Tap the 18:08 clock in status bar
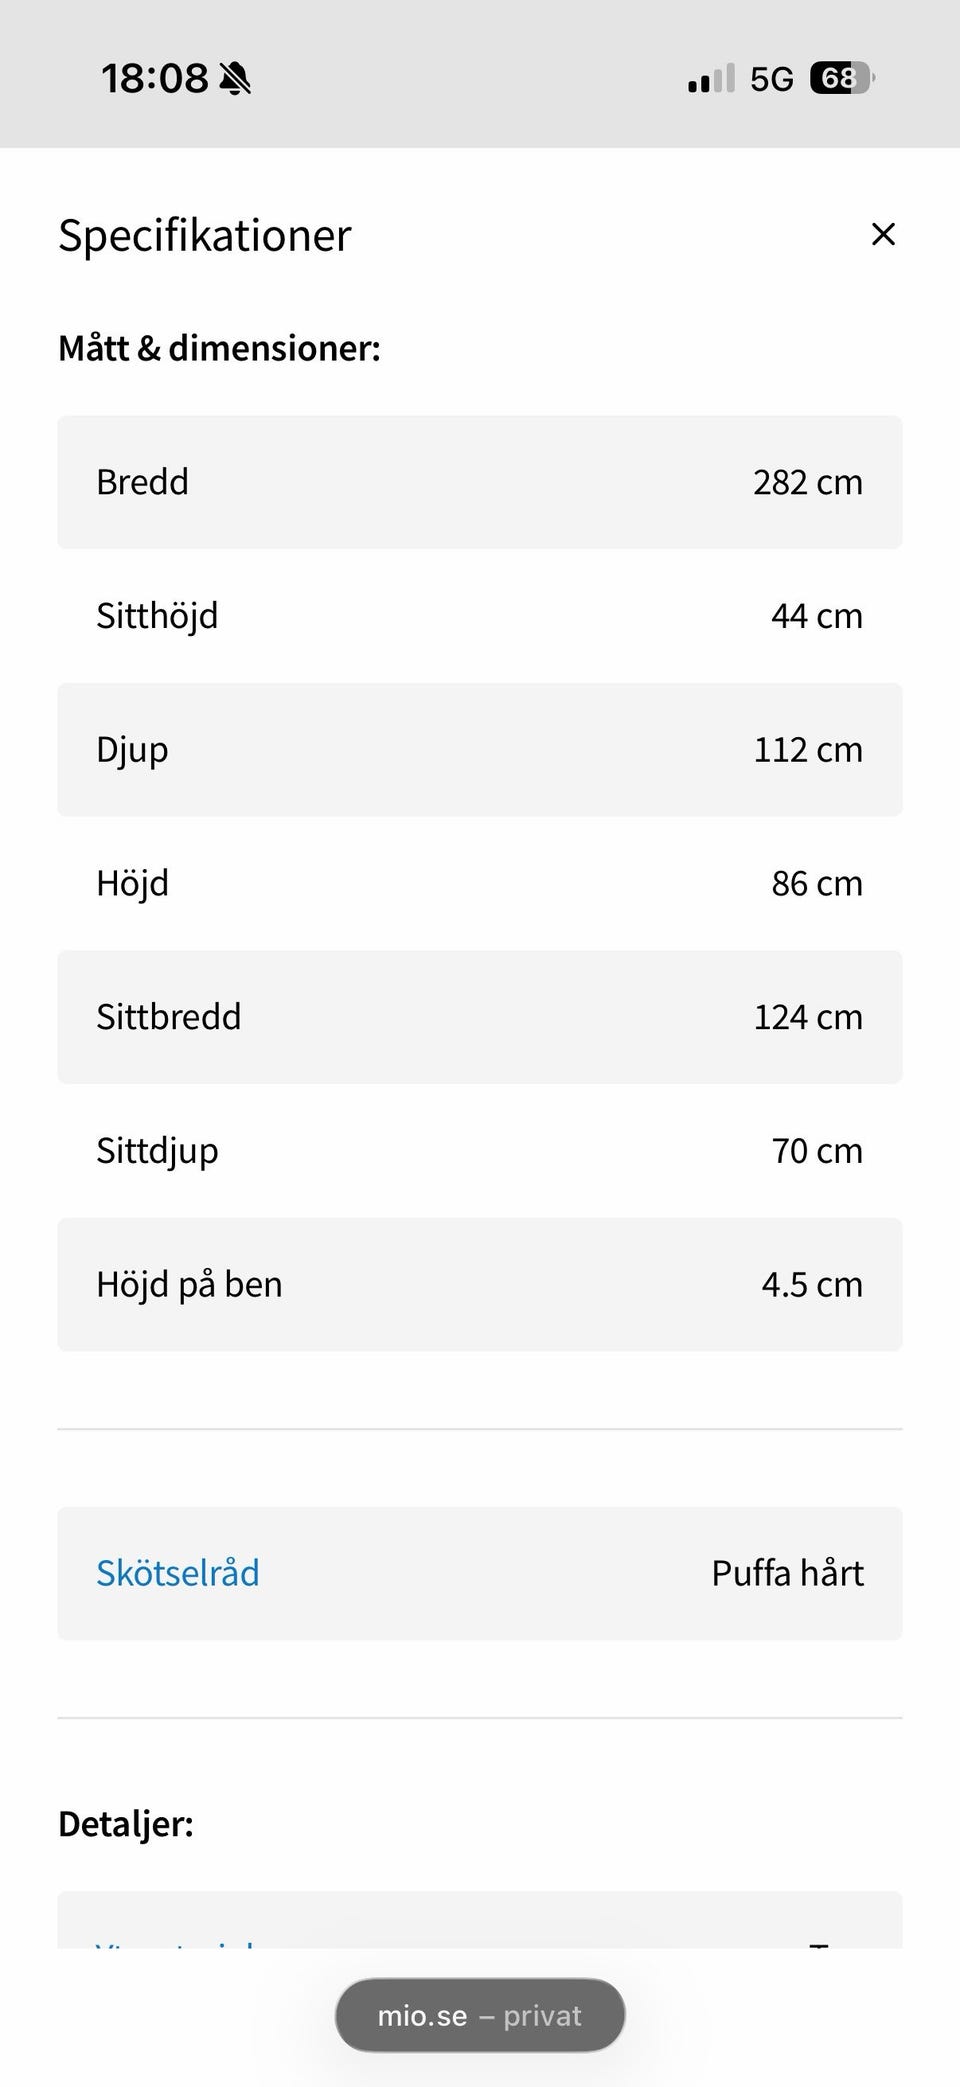The height and width of the screenshot is (2087, 960). 154,78
